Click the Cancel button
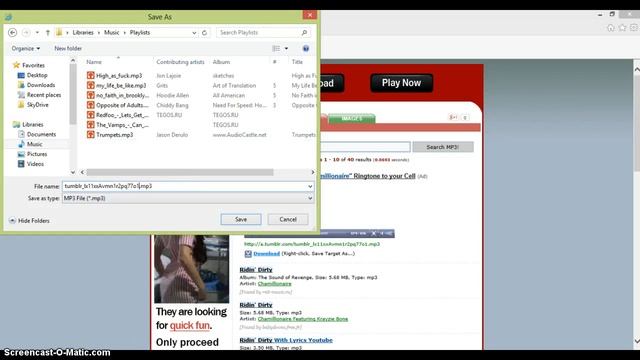 coord(288,219)
